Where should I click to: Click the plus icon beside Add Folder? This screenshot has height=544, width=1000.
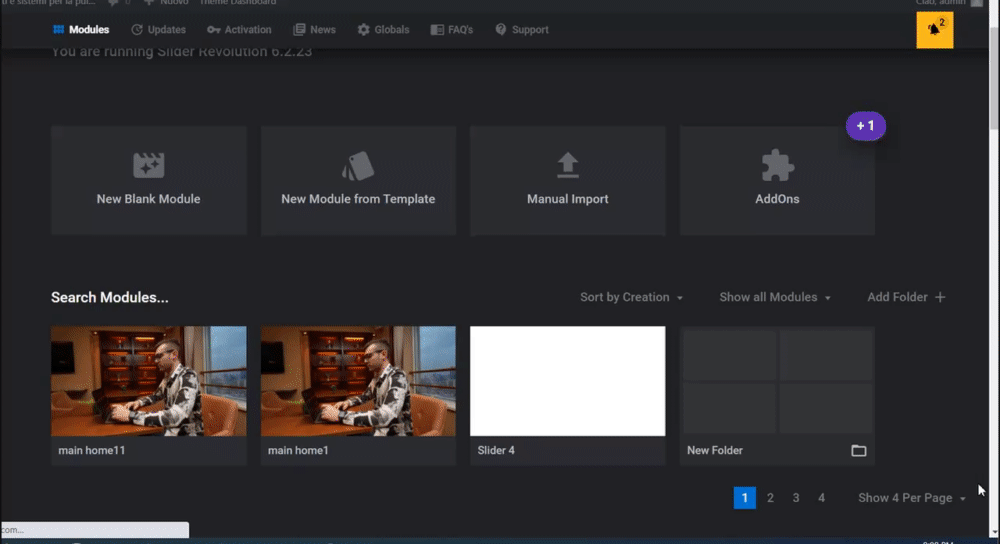940,297
